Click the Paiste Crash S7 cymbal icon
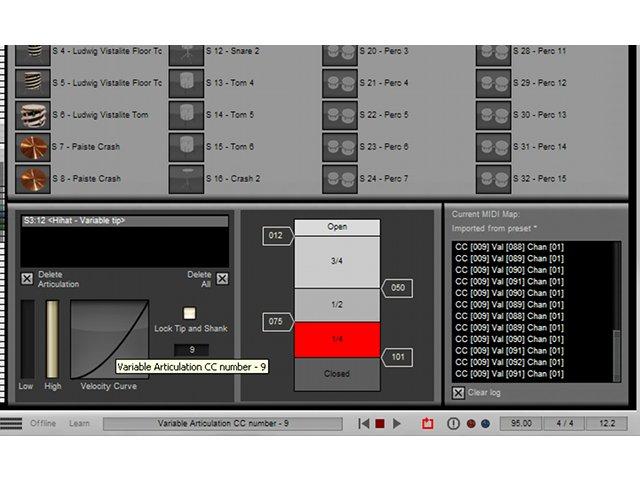Screen dimensions: 640x480 [x=33, y=147]
